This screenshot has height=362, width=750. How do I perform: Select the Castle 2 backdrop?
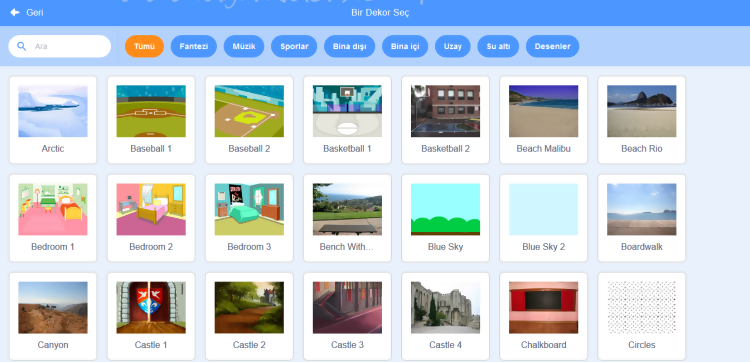(249, 316)
